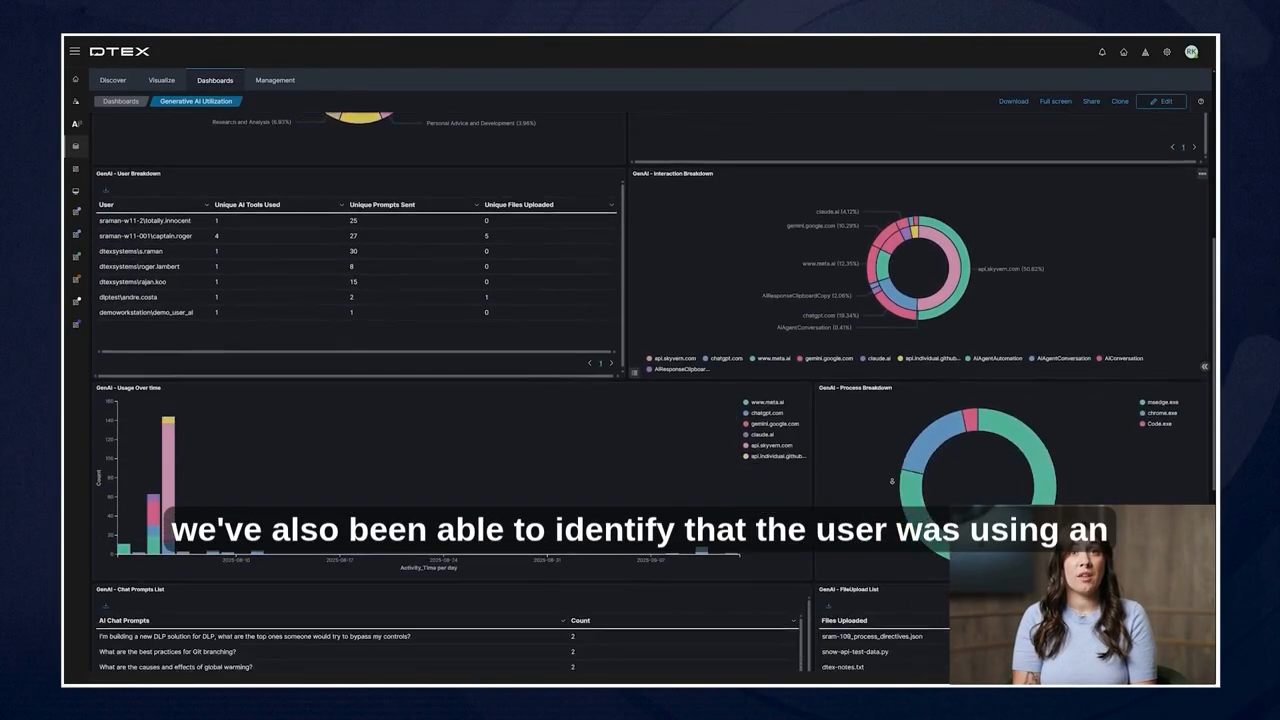
Task: Click the monitor icon in left sidebar
Action: click(x=75, y=191)
